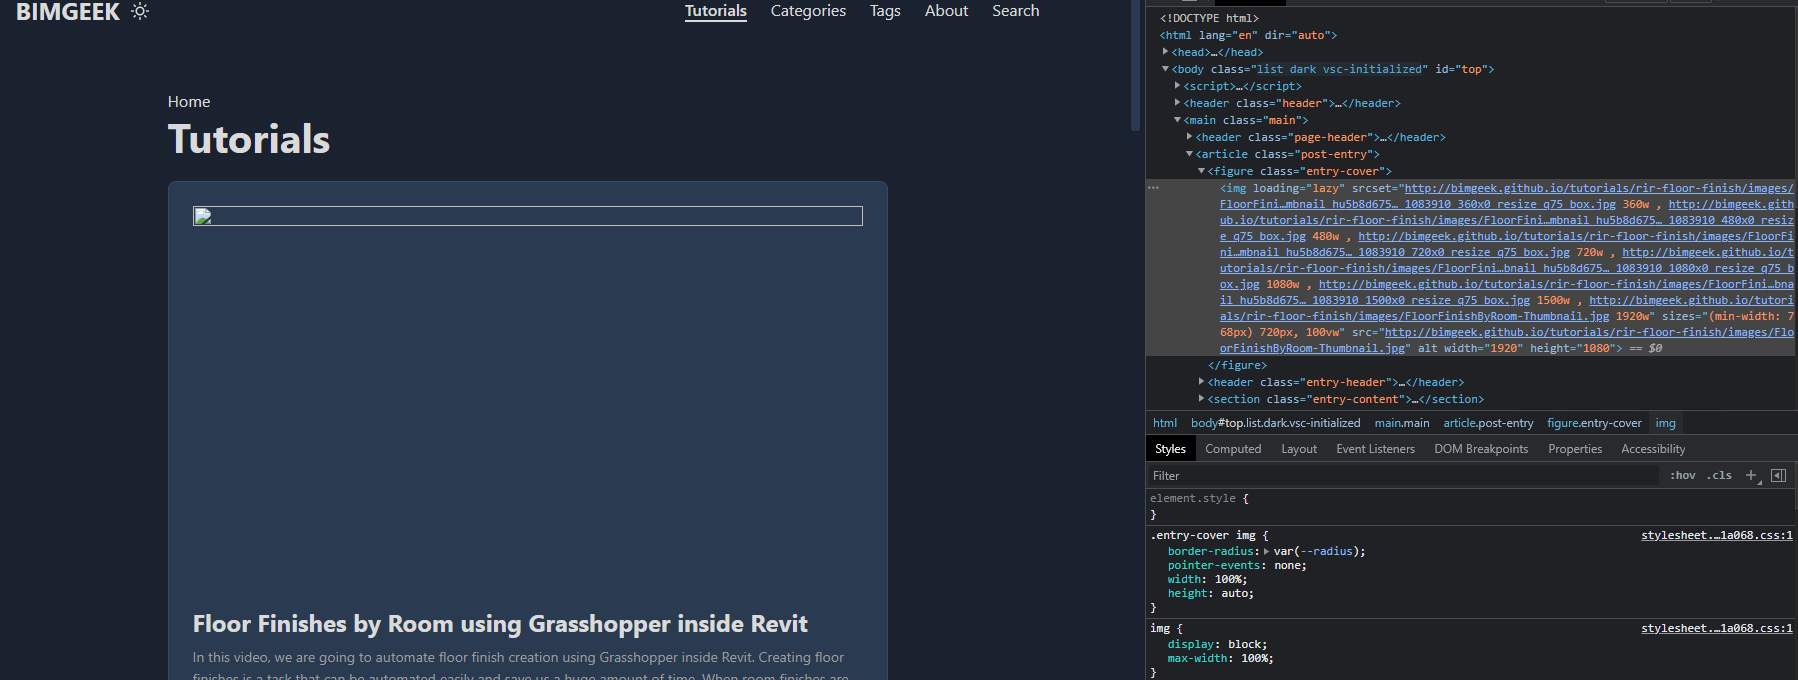The height and width of the screenshot is (680, 1798).
Task: Select the html lang="en" node line
Action: [x=1248, y=35]
